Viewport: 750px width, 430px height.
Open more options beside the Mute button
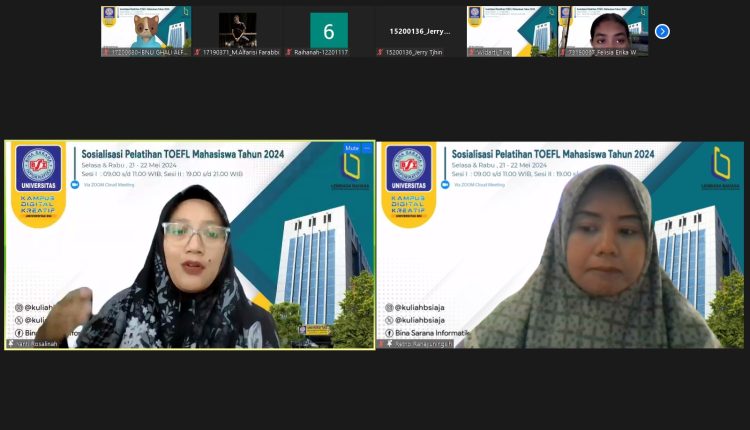[x=367, y=148]
